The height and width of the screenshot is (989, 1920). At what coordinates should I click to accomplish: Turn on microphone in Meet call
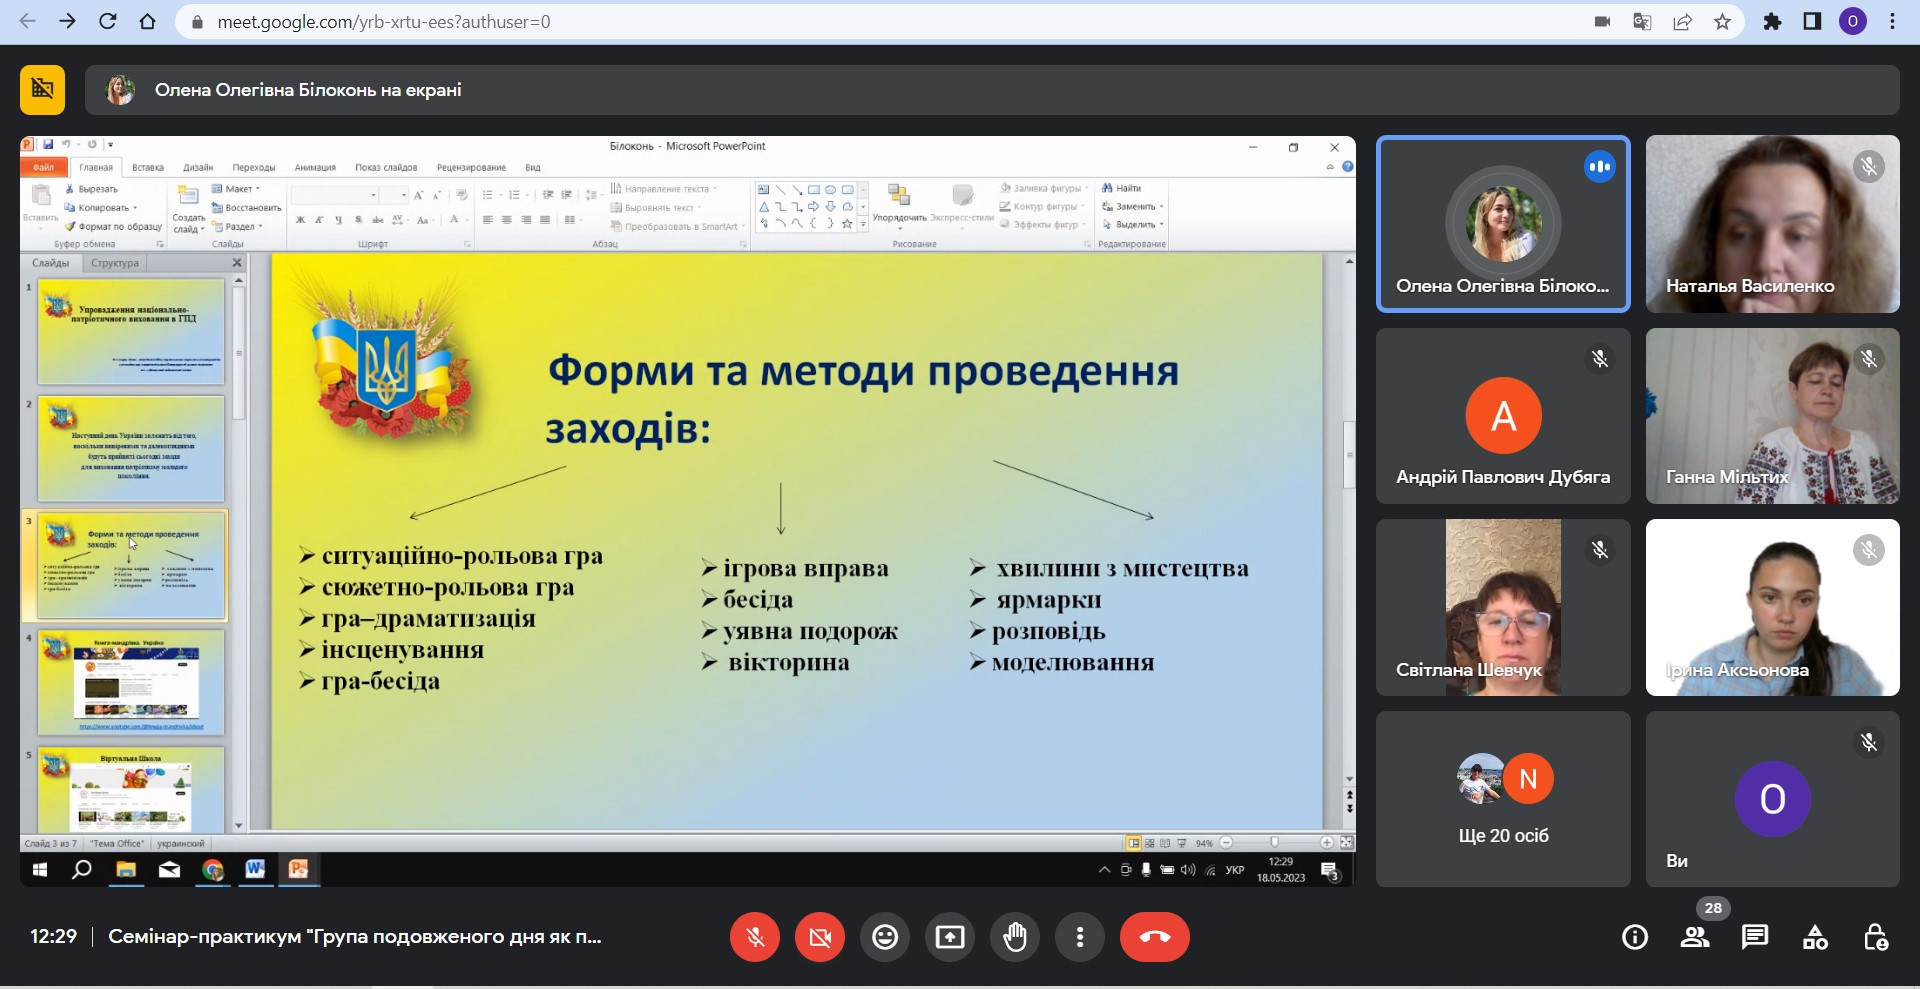(755, 937)
